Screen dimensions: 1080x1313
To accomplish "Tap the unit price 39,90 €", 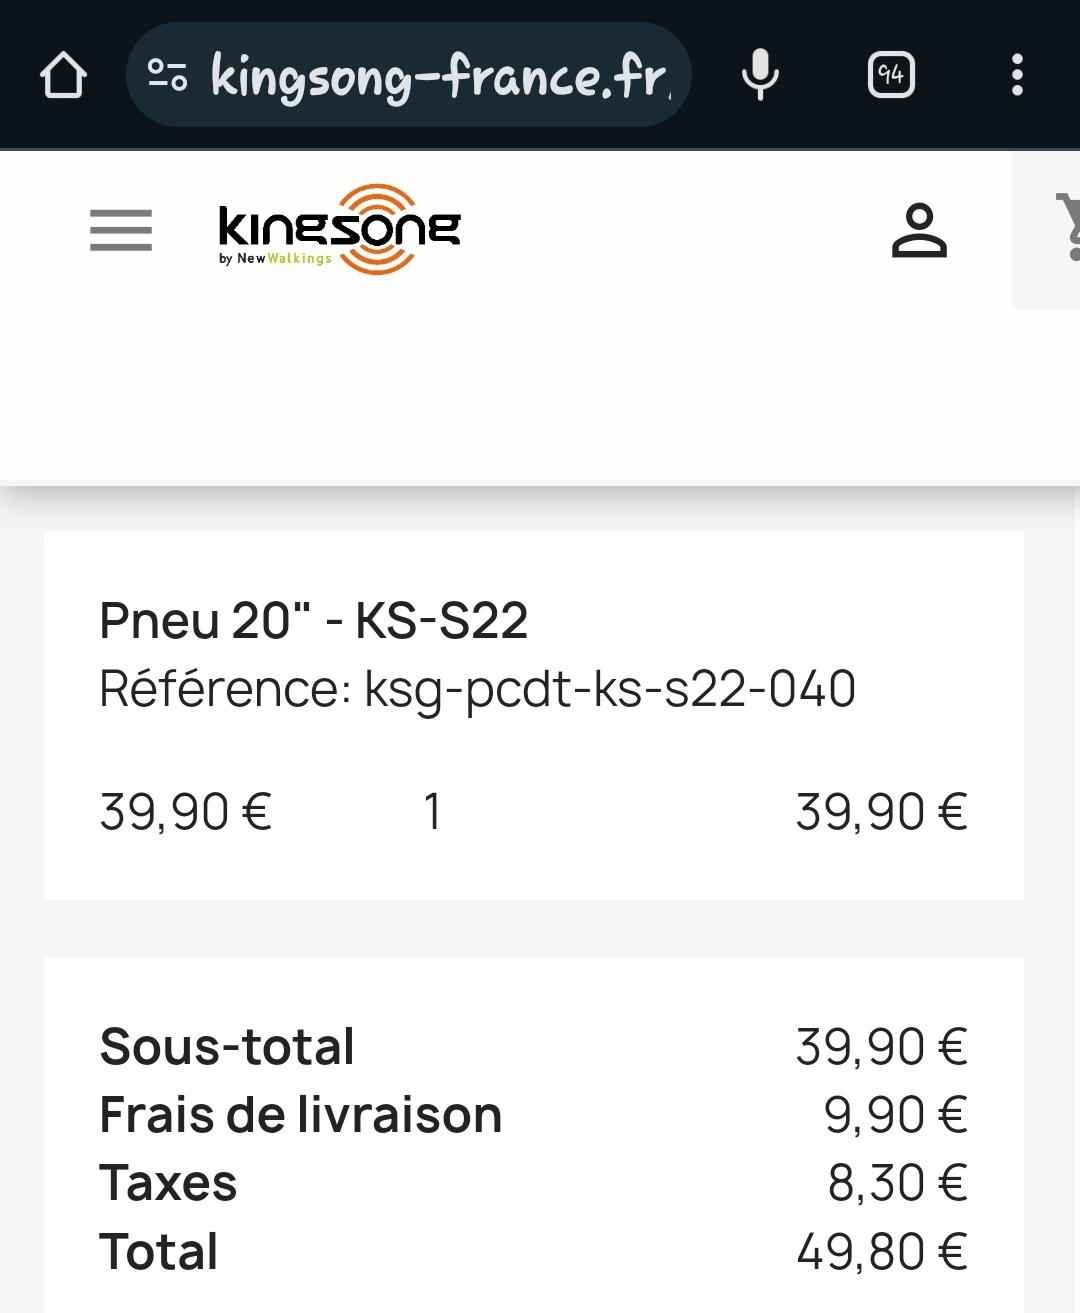I will coord(186,811).
